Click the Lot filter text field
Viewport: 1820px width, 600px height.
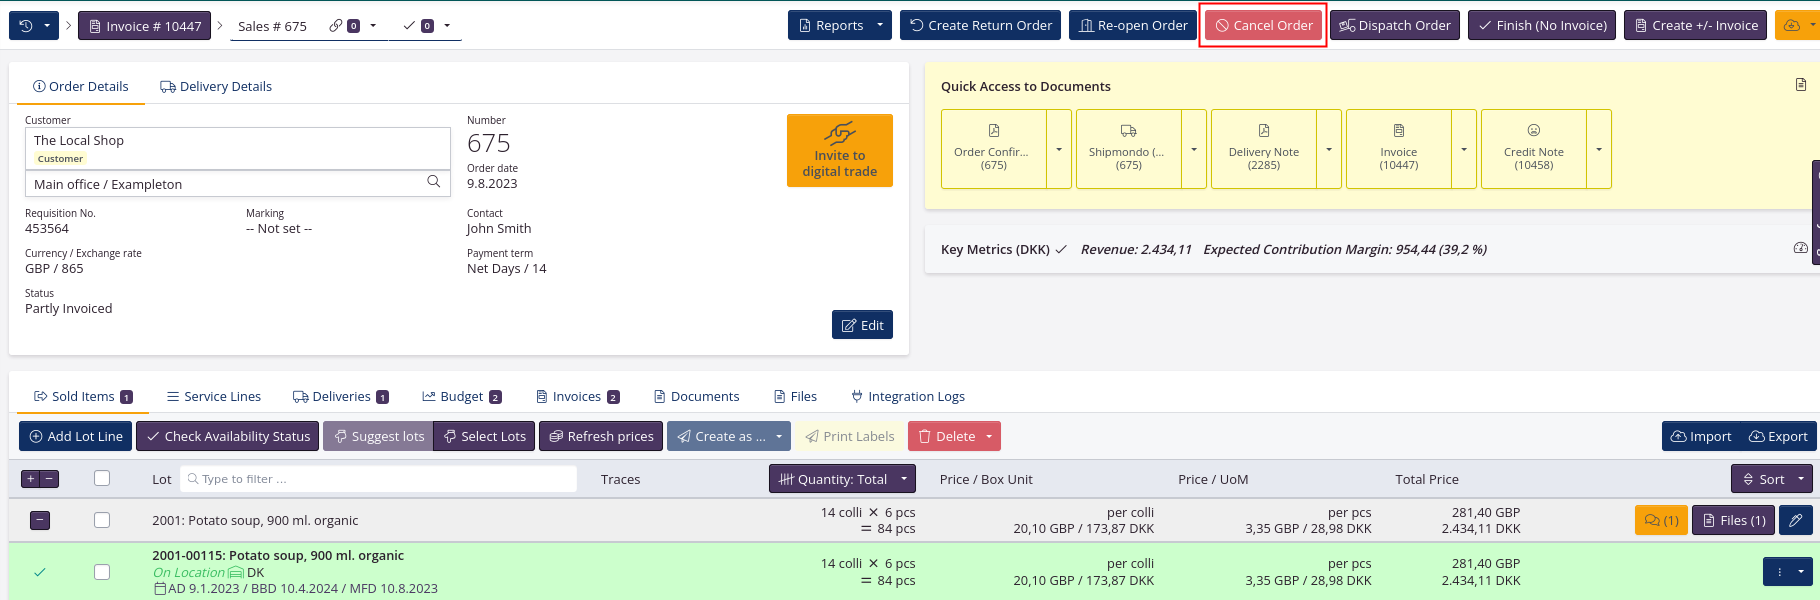[x=380, y=479]
